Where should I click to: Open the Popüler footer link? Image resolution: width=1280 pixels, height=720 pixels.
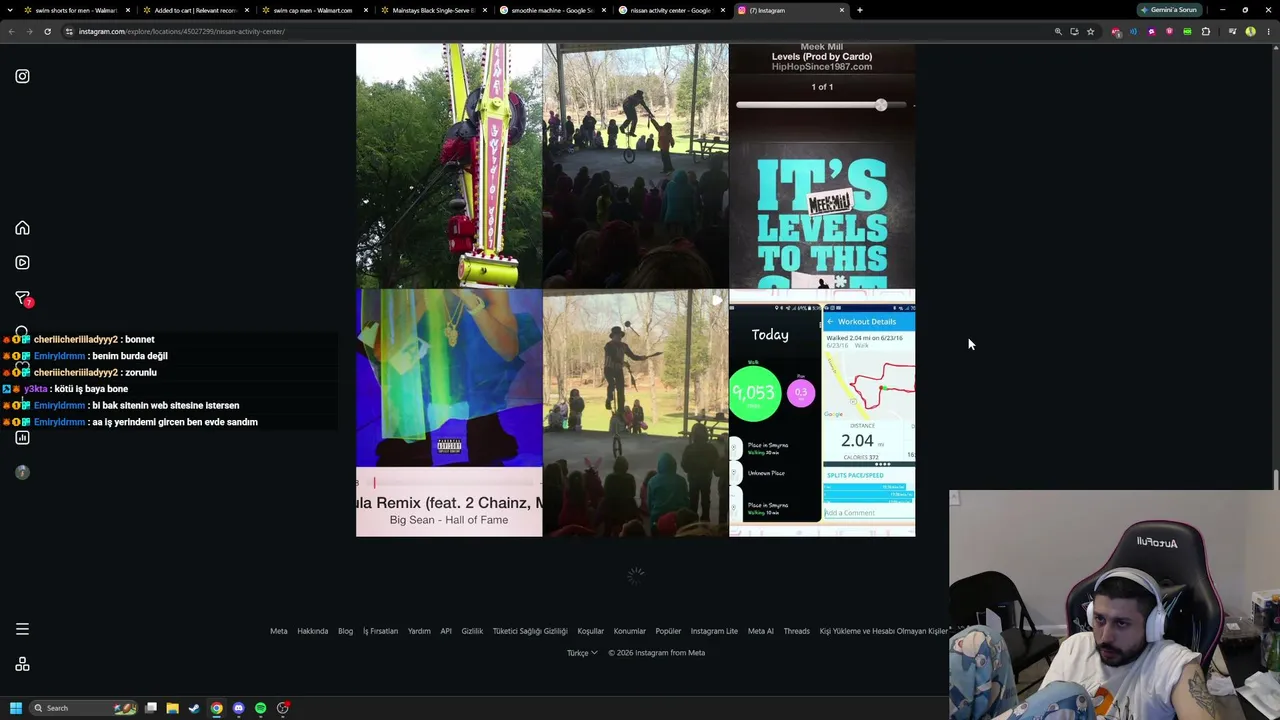668,631
